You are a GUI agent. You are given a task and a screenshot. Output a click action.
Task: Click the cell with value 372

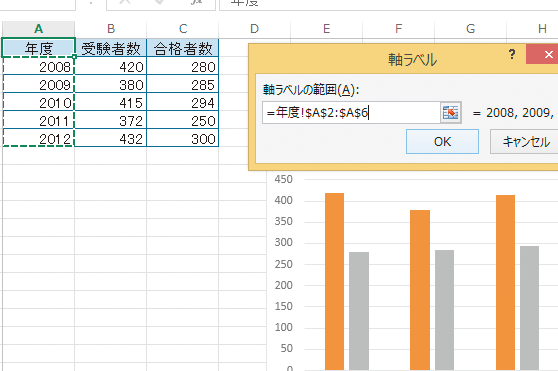(x=111, y=121)
